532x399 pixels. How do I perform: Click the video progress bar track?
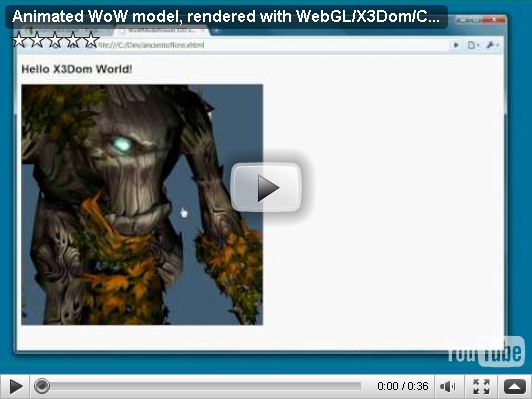point(198,386)
